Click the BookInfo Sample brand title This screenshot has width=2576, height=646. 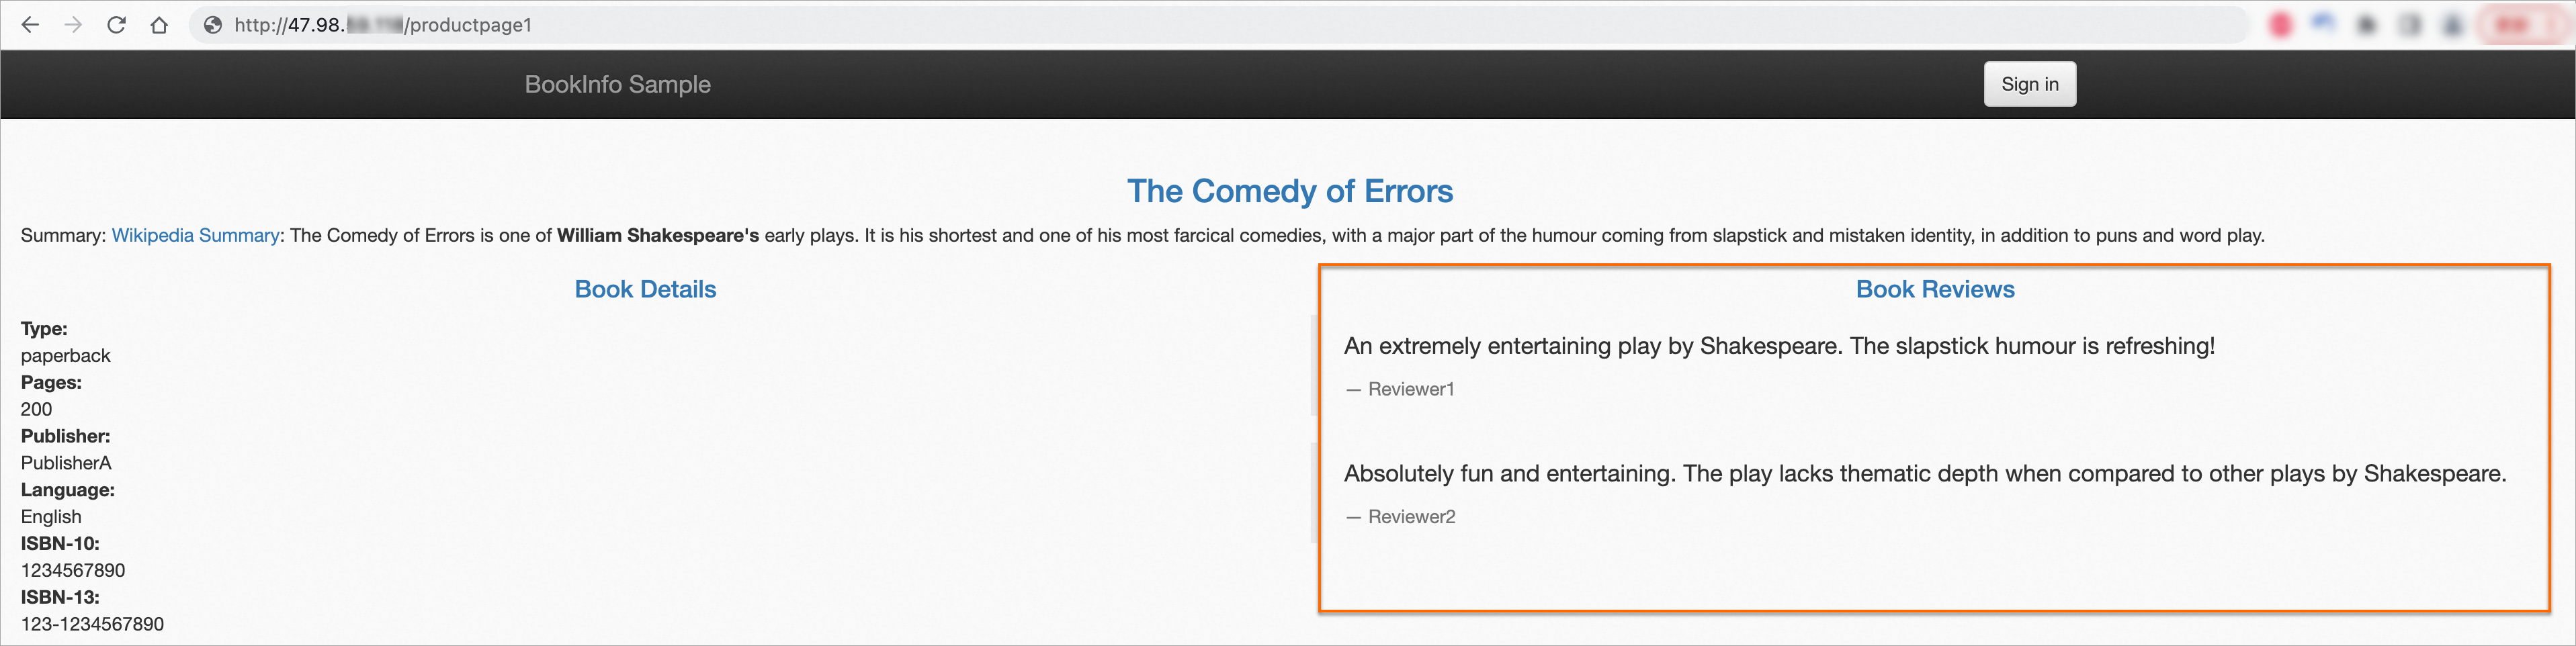pyautogui.click(x=617, y=84)
